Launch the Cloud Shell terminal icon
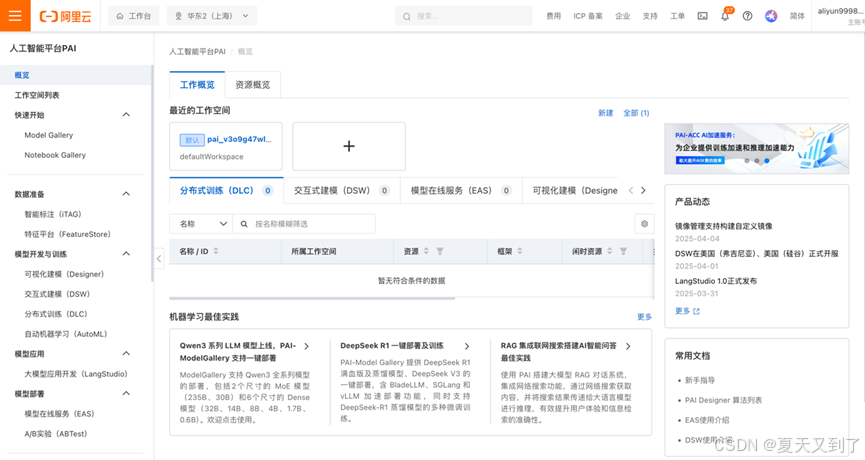Screen dimensions: 865x460 pos(702,16)
